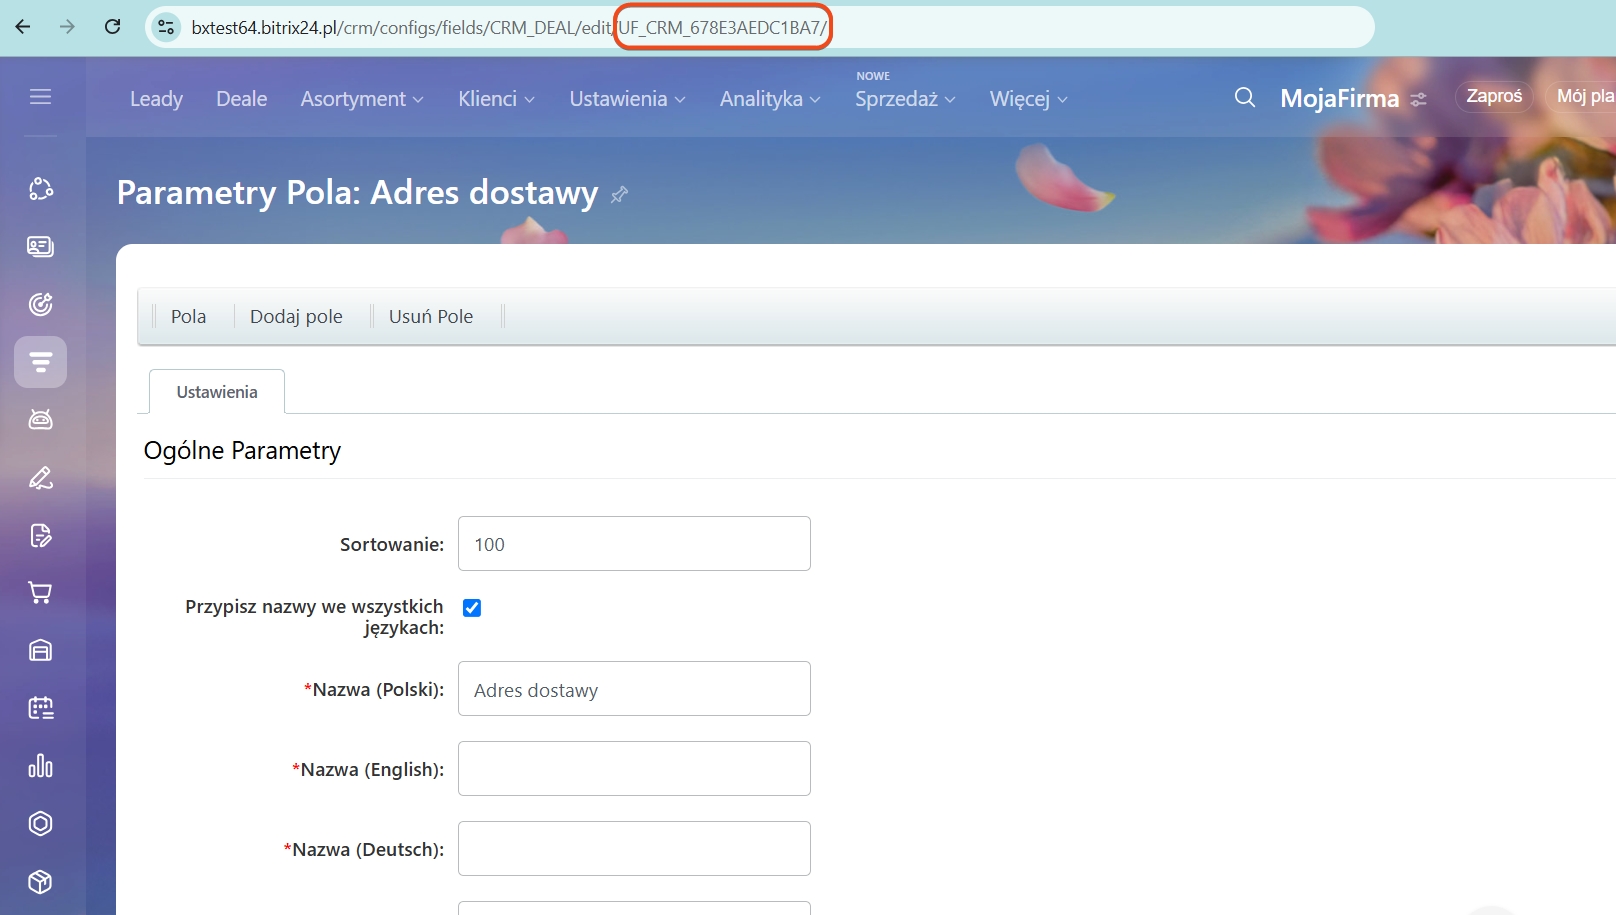The height and width of the screenshot is (915, 1616).
Task: Open the sliders icon next to MojaFirma
Action: coord(1419,99)
